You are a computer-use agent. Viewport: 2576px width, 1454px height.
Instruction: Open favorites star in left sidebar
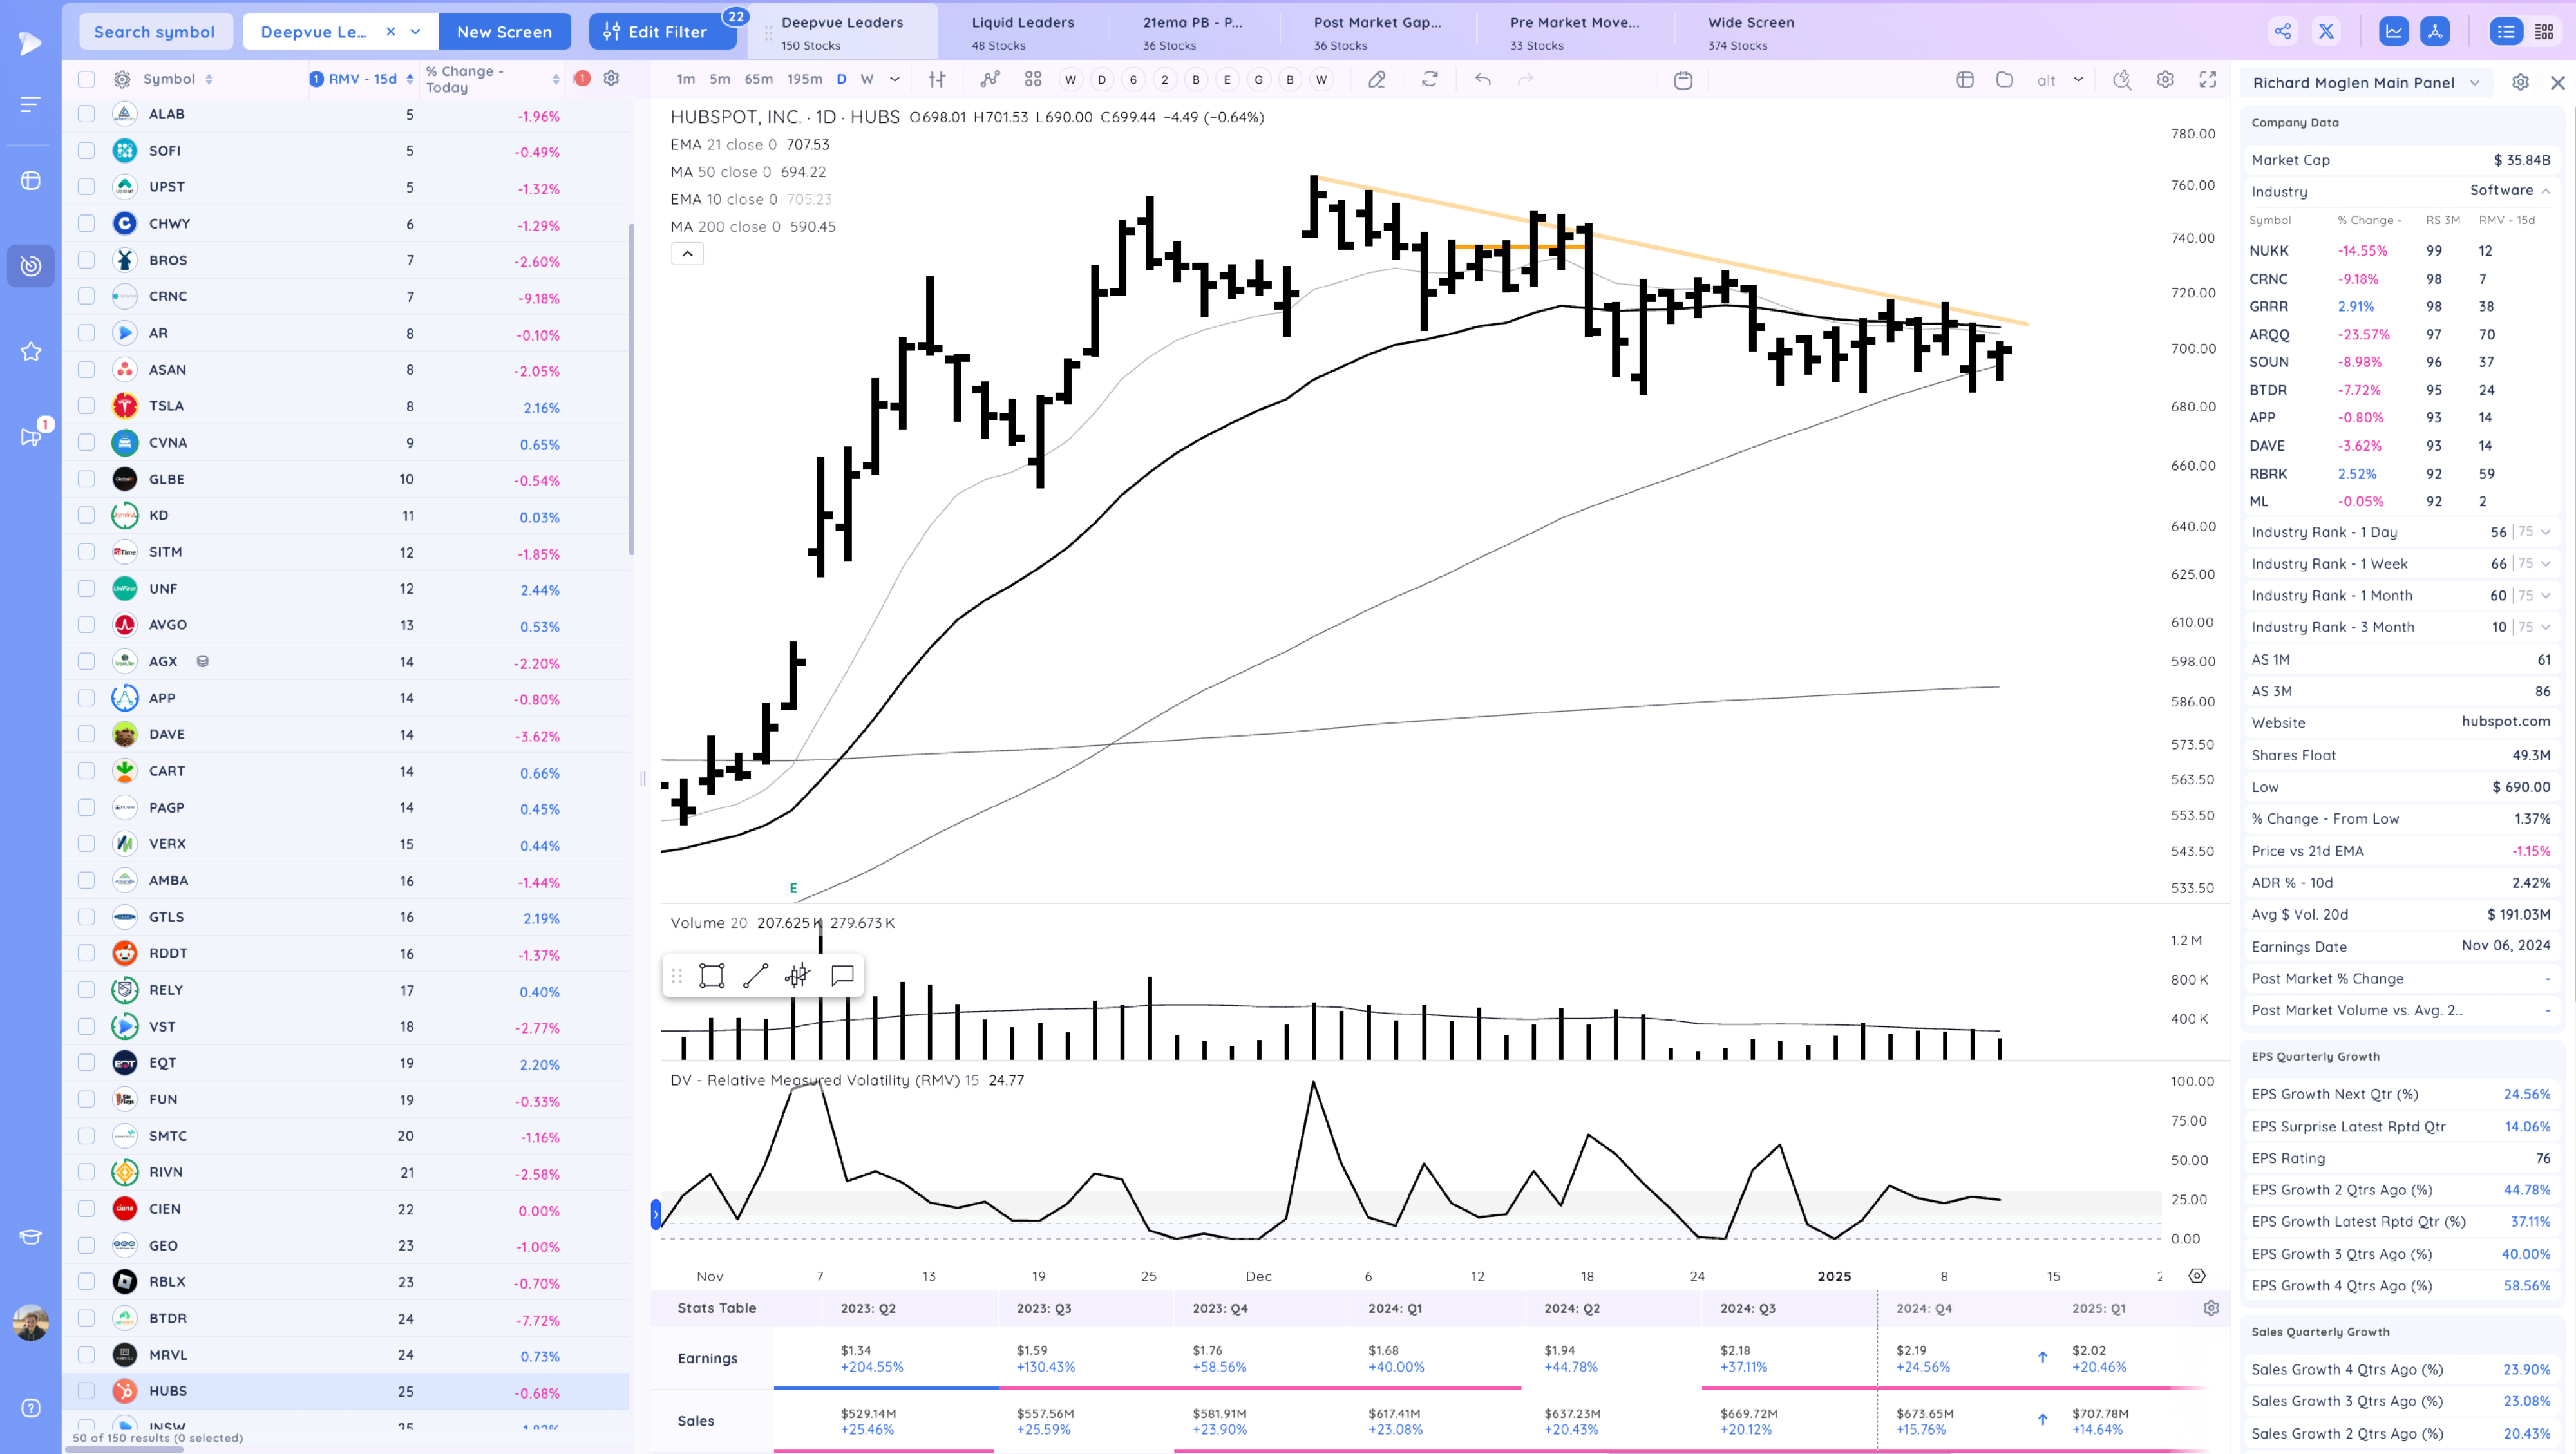click(31, 351)
